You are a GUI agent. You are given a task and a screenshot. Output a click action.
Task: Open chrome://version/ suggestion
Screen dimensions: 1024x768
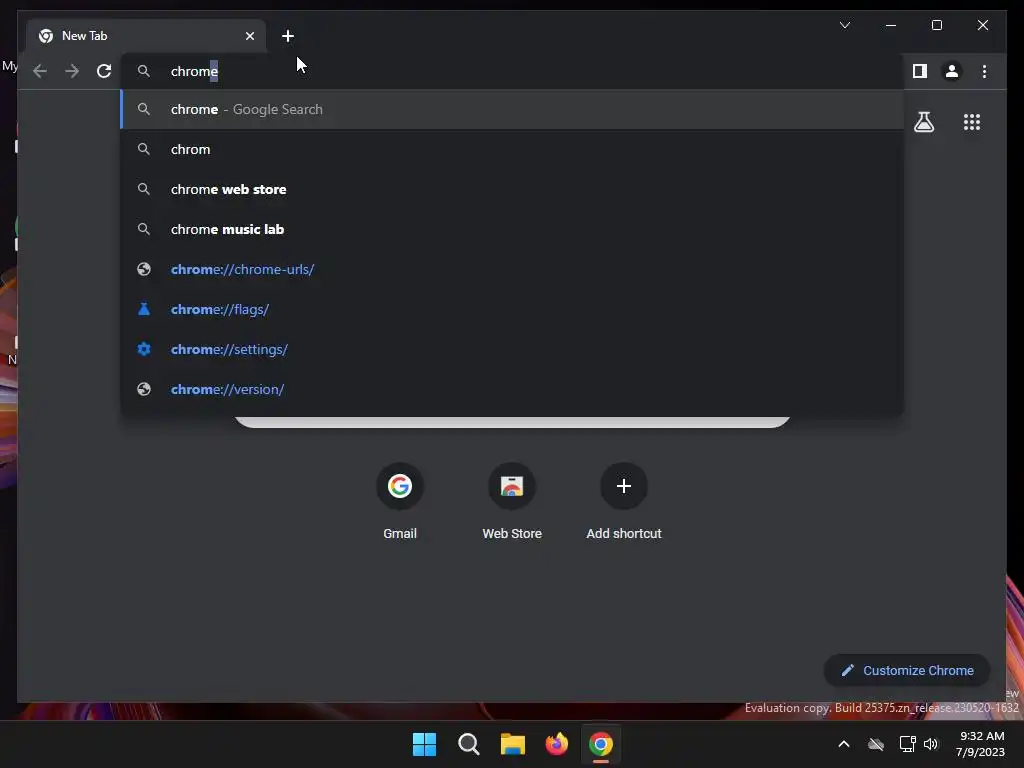click(513, 389)
